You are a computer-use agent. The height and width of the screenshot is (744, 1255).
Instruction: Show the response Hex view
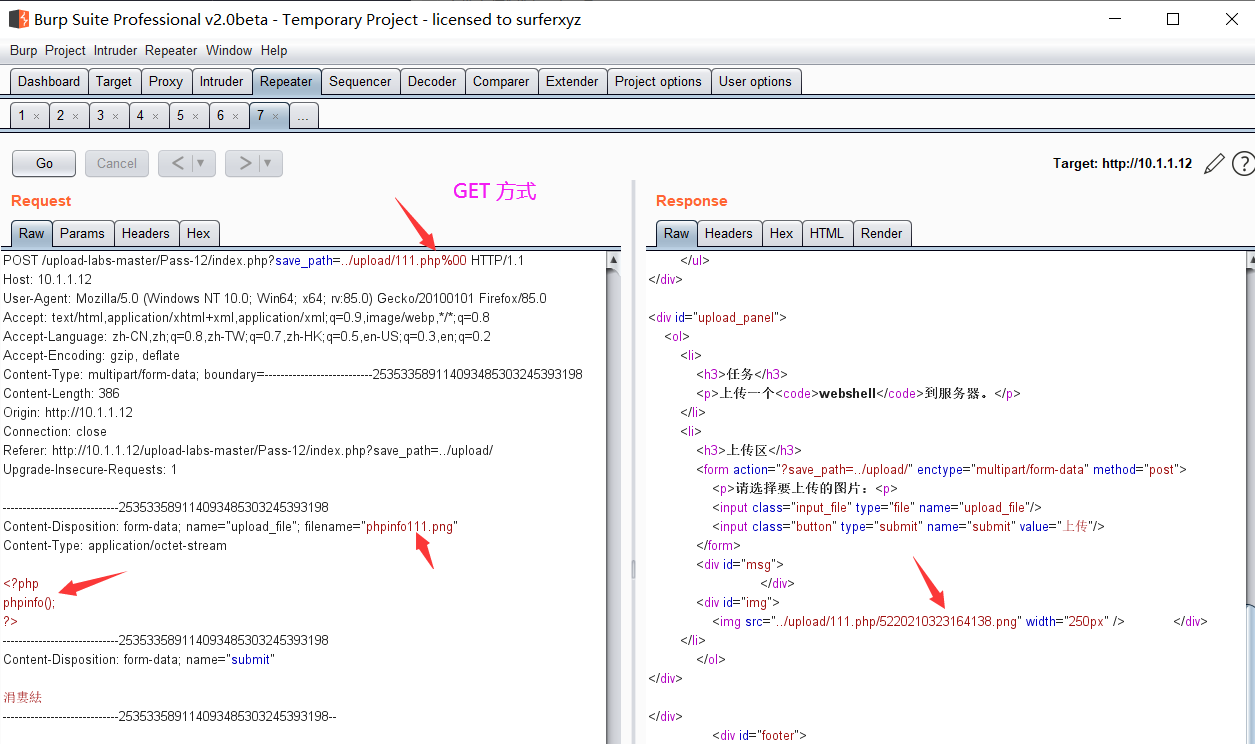tap(781, 233)
